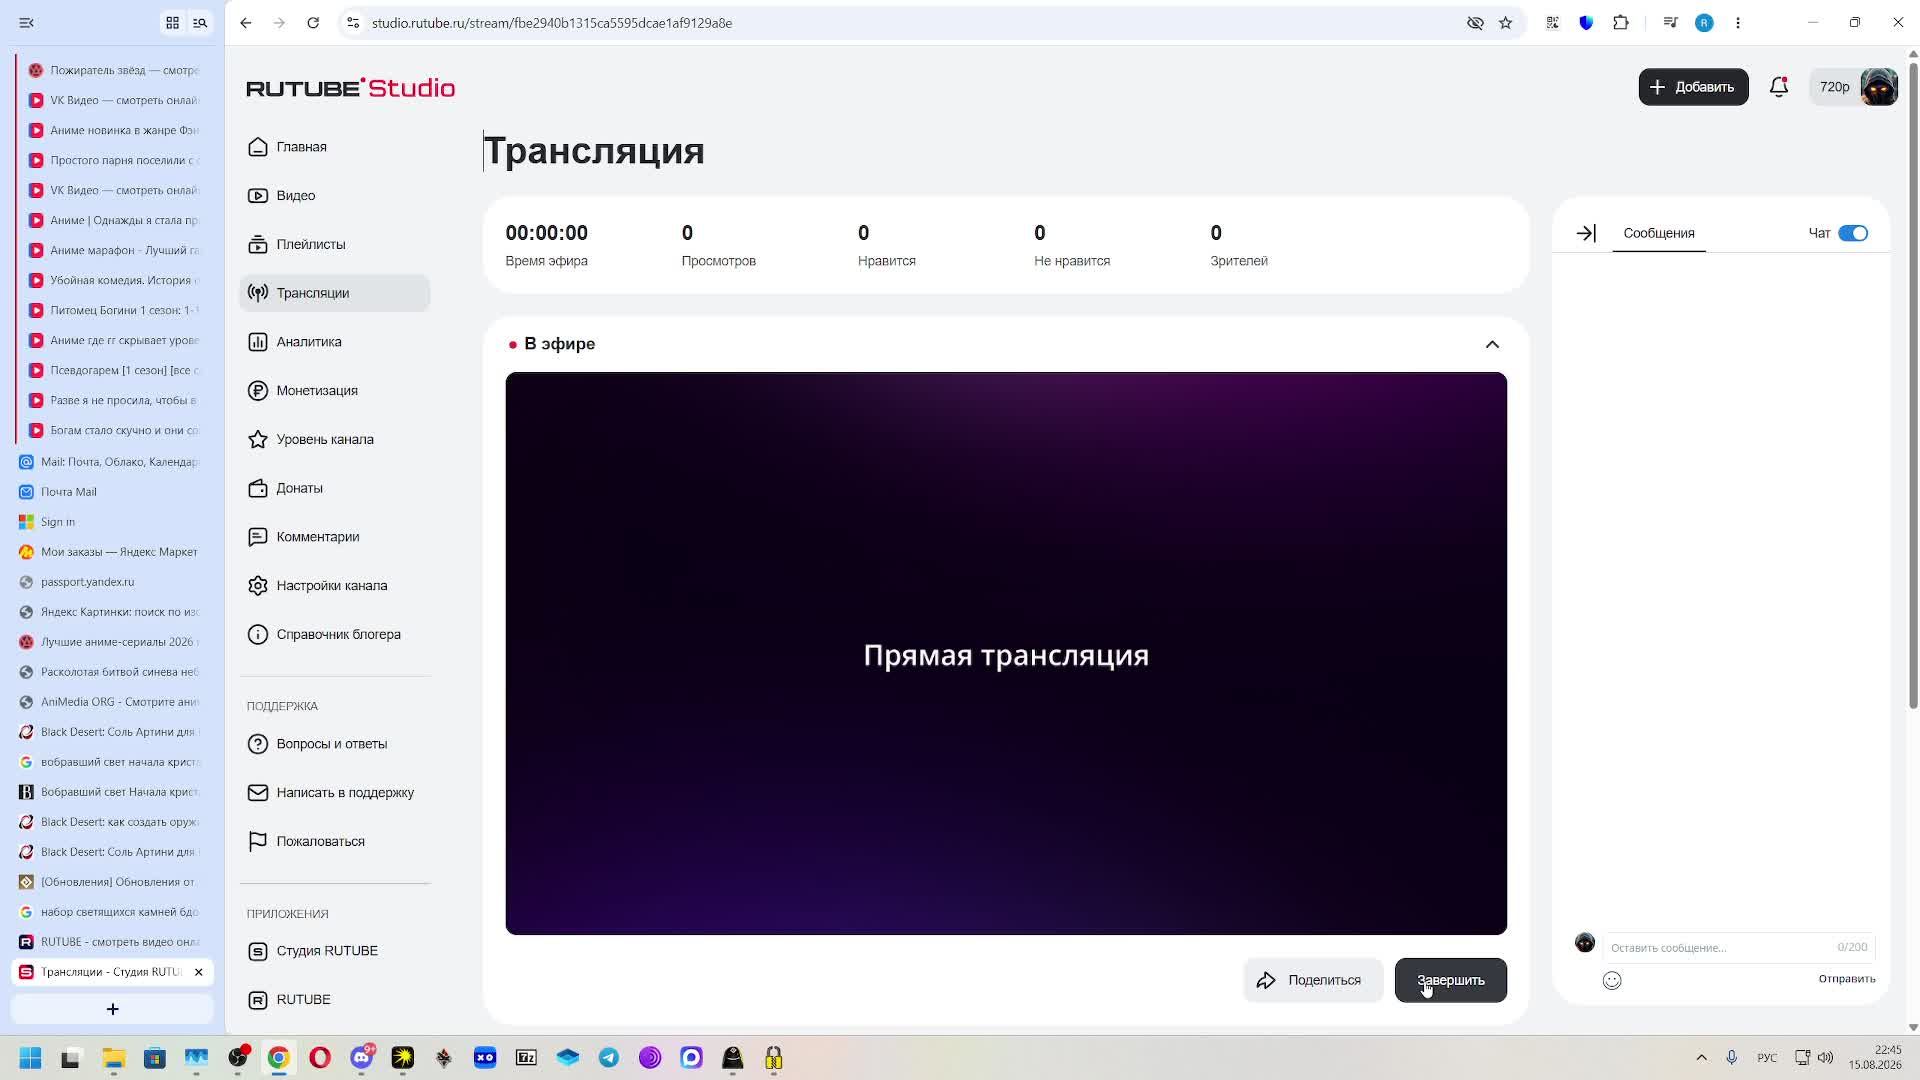
Task: Click the Поделиться button
Action: click(x=1313, y=980)
